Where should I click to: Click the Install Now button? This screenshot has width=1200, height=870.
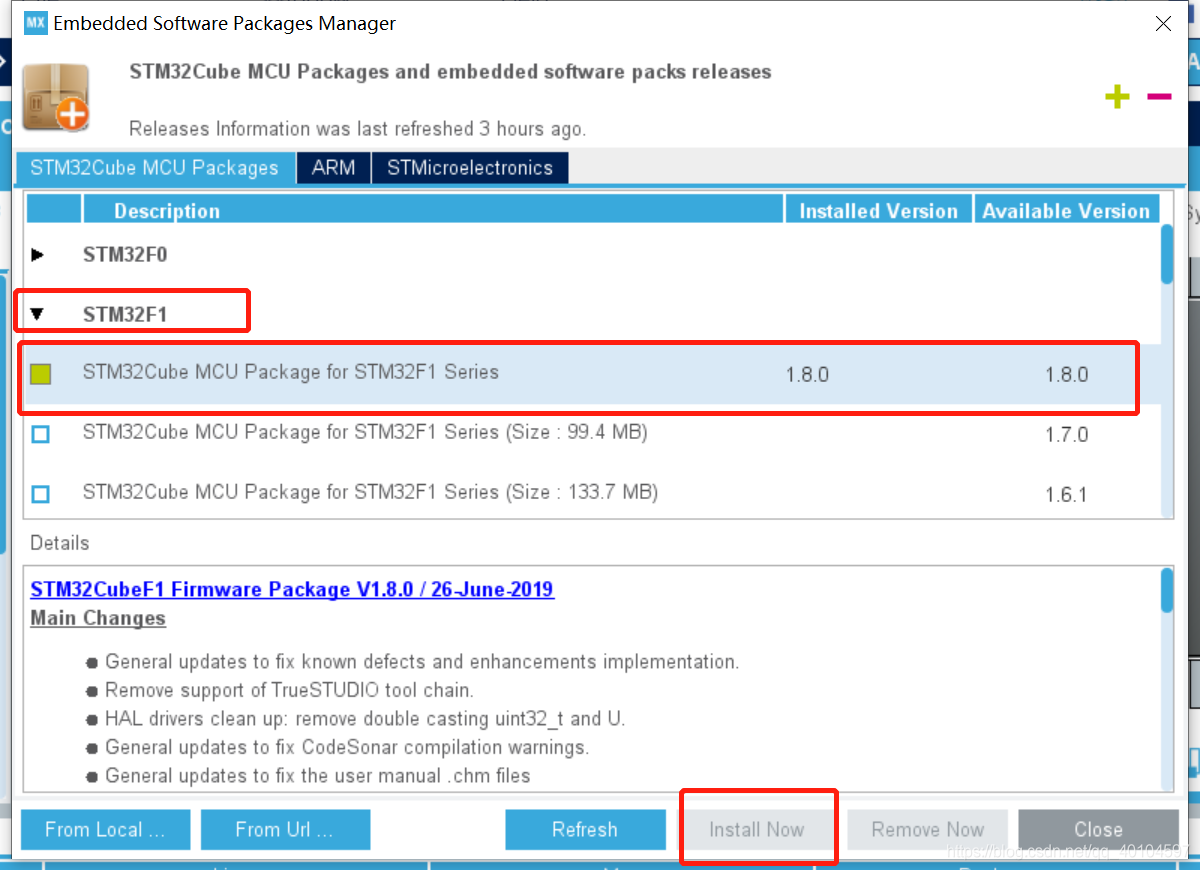[757, 829]
